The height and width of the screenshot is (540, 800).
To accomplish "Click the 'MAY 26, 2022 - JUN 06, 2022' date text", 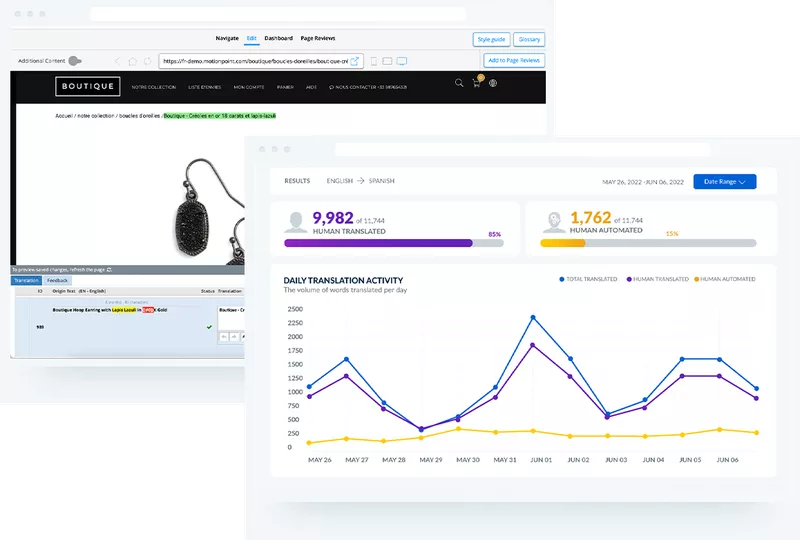I will coord(643,182).
